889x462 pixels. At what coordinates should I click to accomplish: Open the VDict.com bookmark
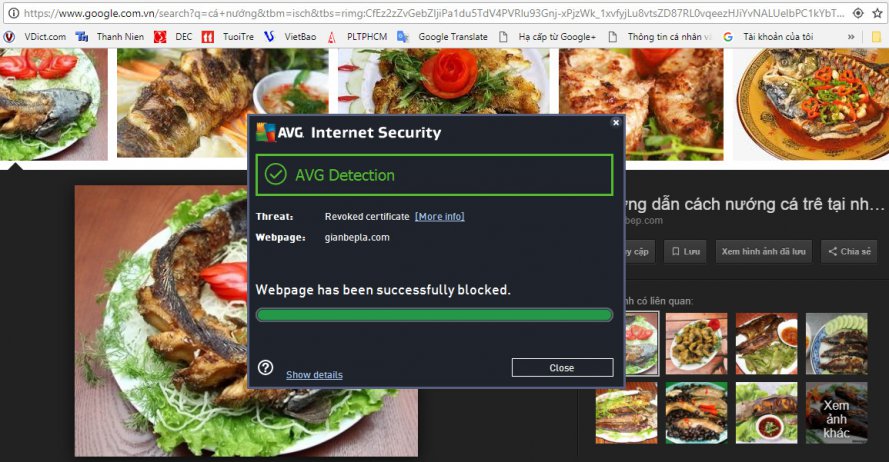37,36
